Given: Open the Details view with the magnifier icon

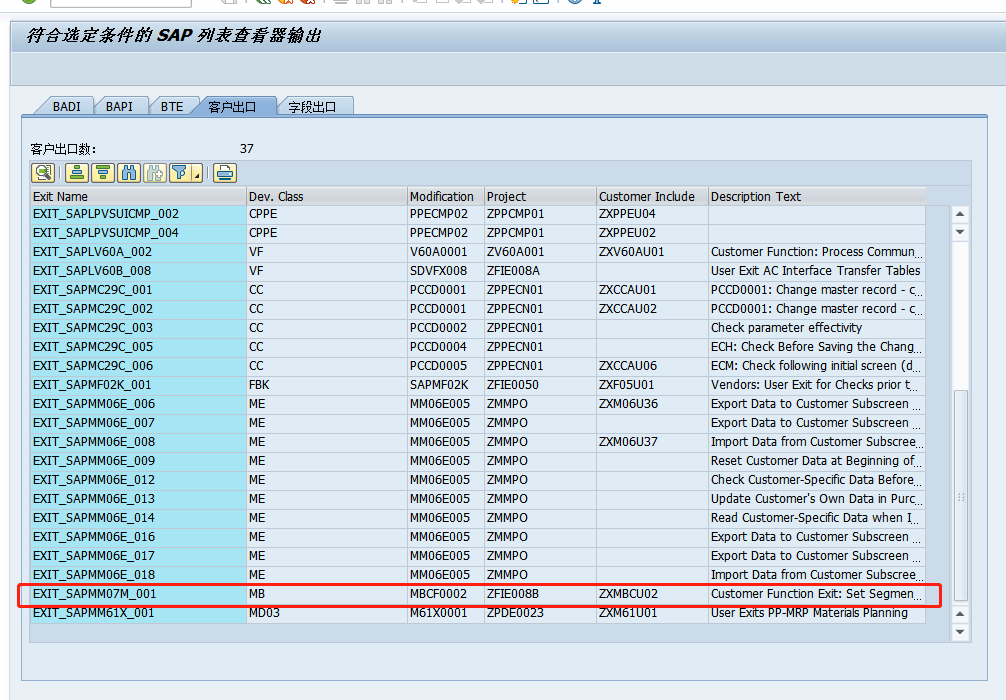Looking at the screenshot, I should [x=43, y=172].
